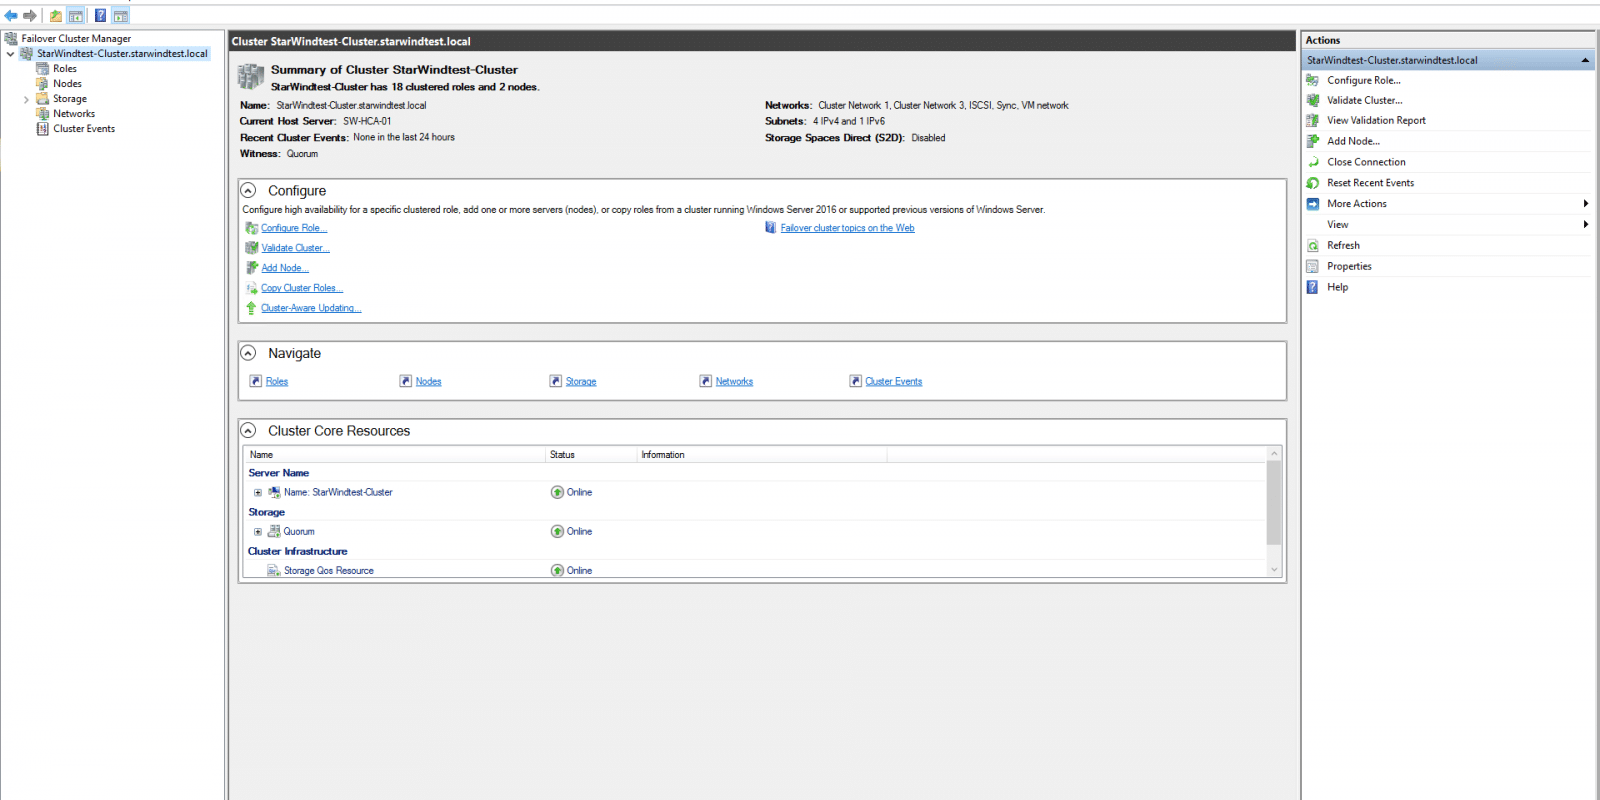
Task: Click the Forward arrow in the toolbar
Action: click(x=30, y=15)
